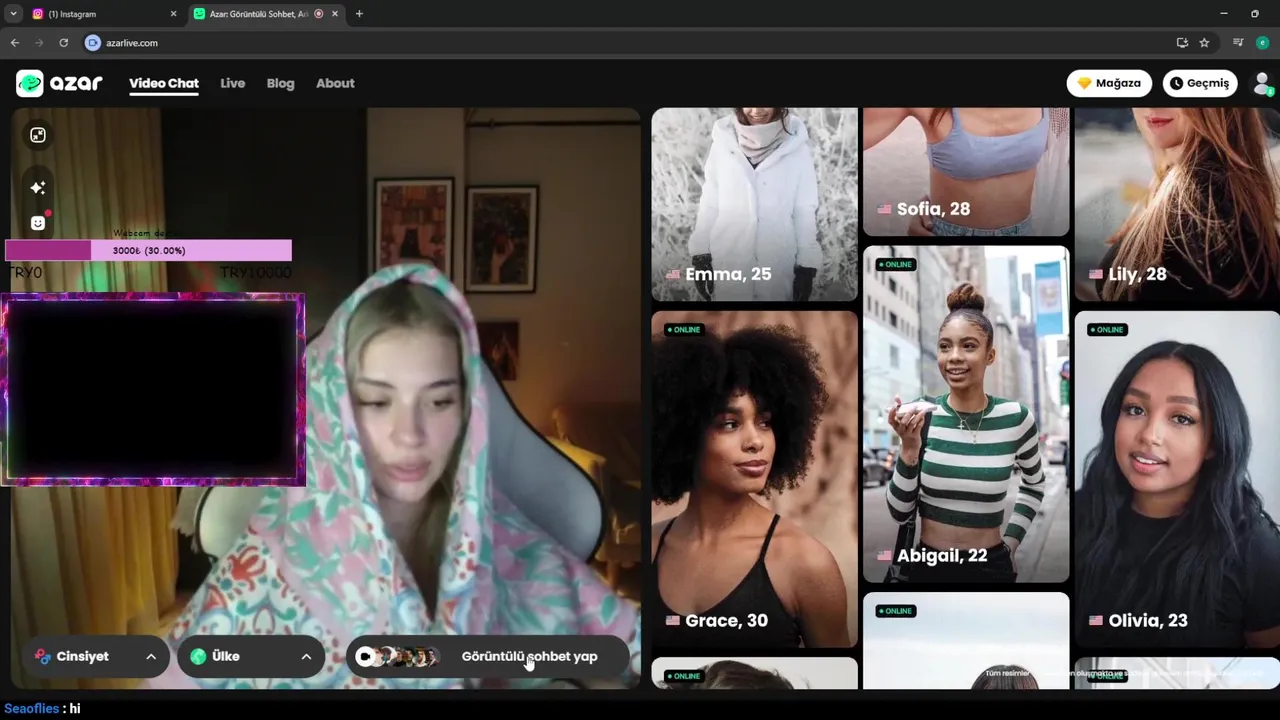Open the Chrome profile avatar
The width and height of the screenshot is (1280, 720).
point(1262,43)
